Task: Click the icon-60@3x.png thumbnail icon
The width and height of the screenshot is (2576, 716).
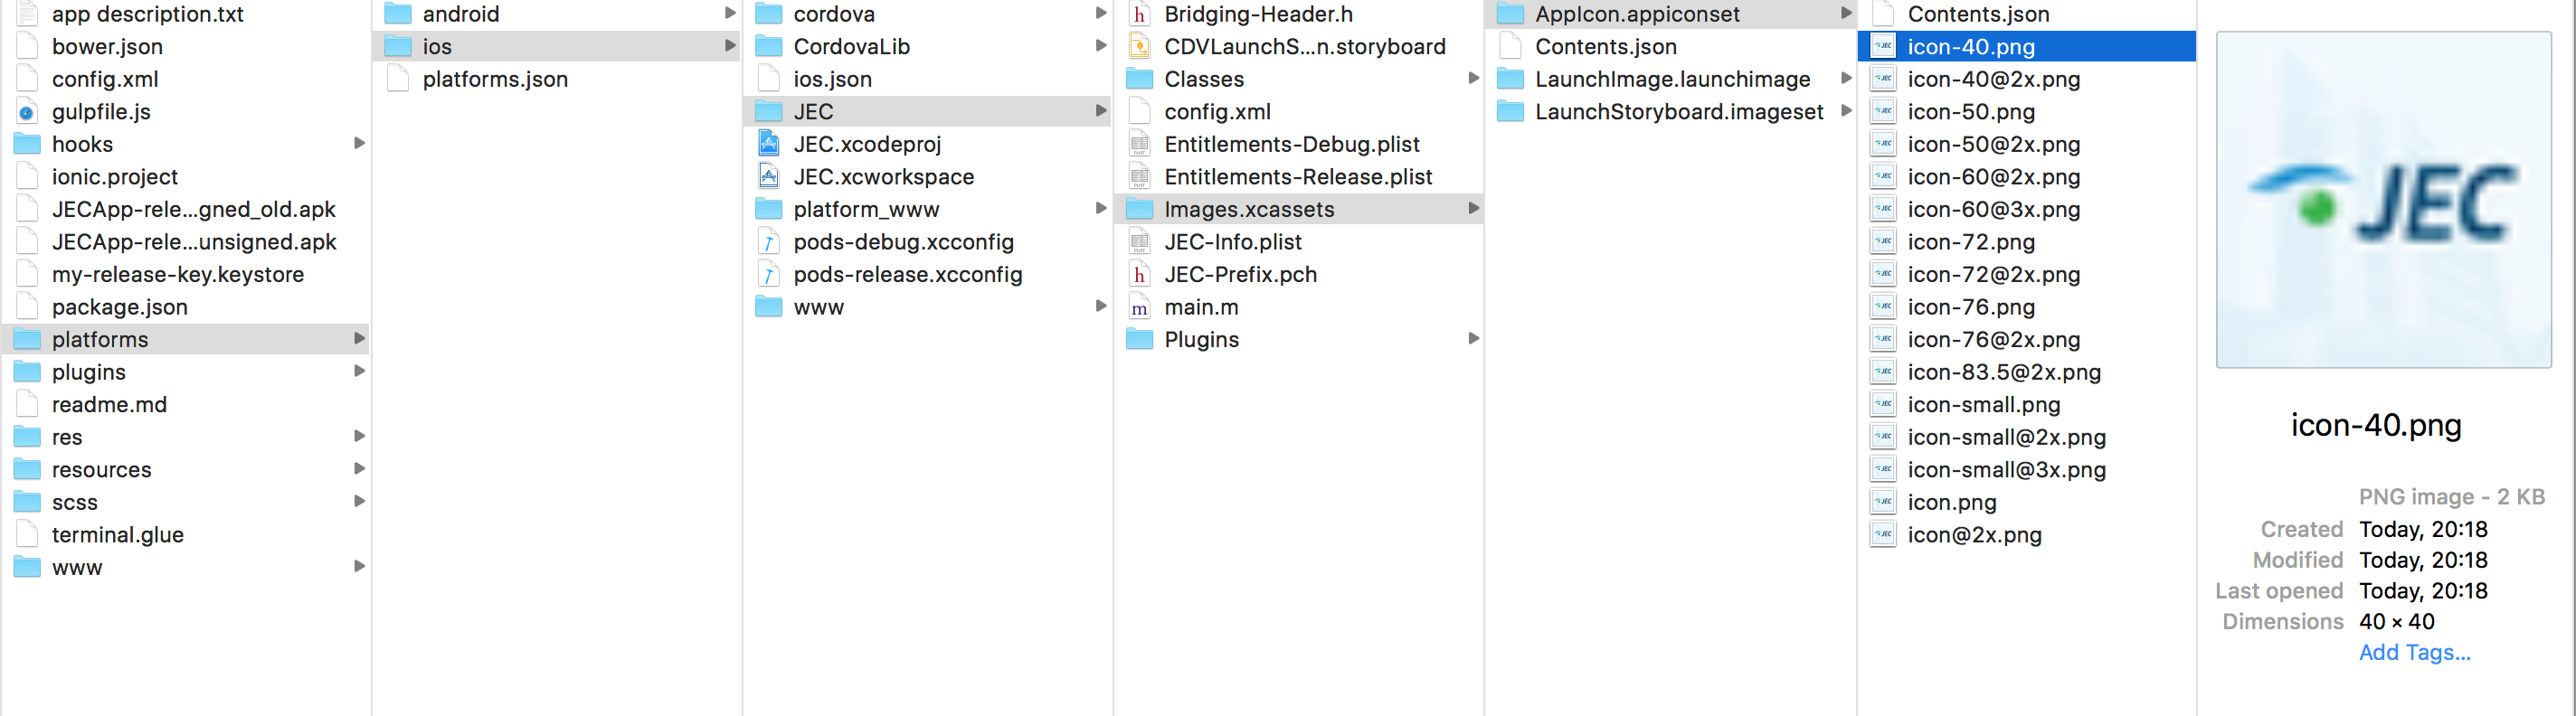Action: click(1883, 209)
